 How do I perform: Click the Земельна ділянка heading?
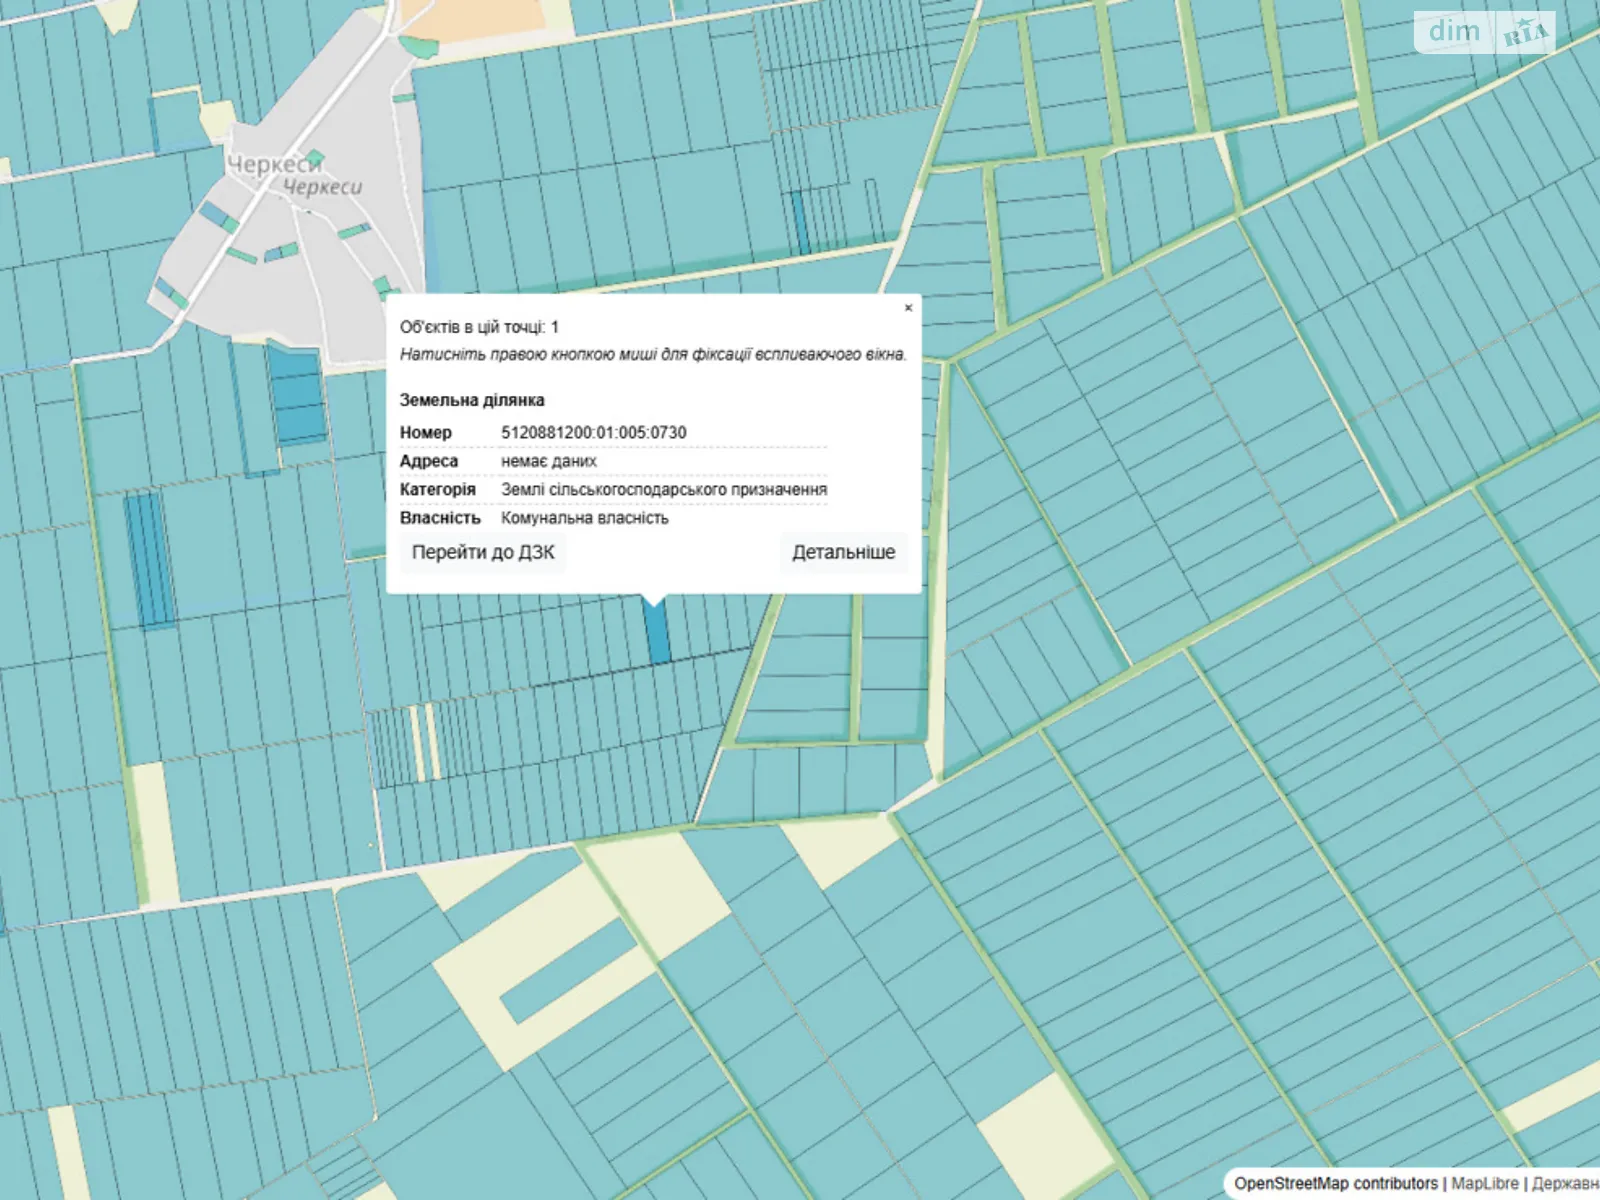(x=472, y=400)
